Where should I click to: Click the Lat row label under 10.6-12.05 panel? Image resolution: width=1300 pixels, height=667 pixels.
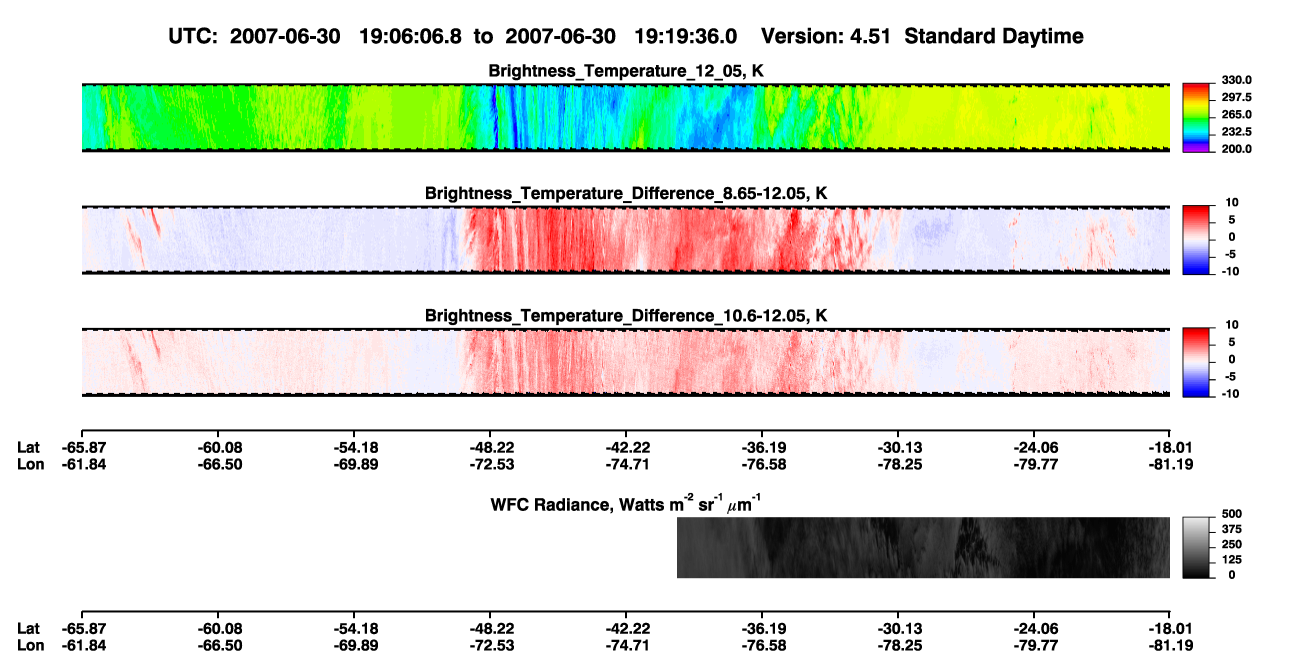tap(29, 447)
